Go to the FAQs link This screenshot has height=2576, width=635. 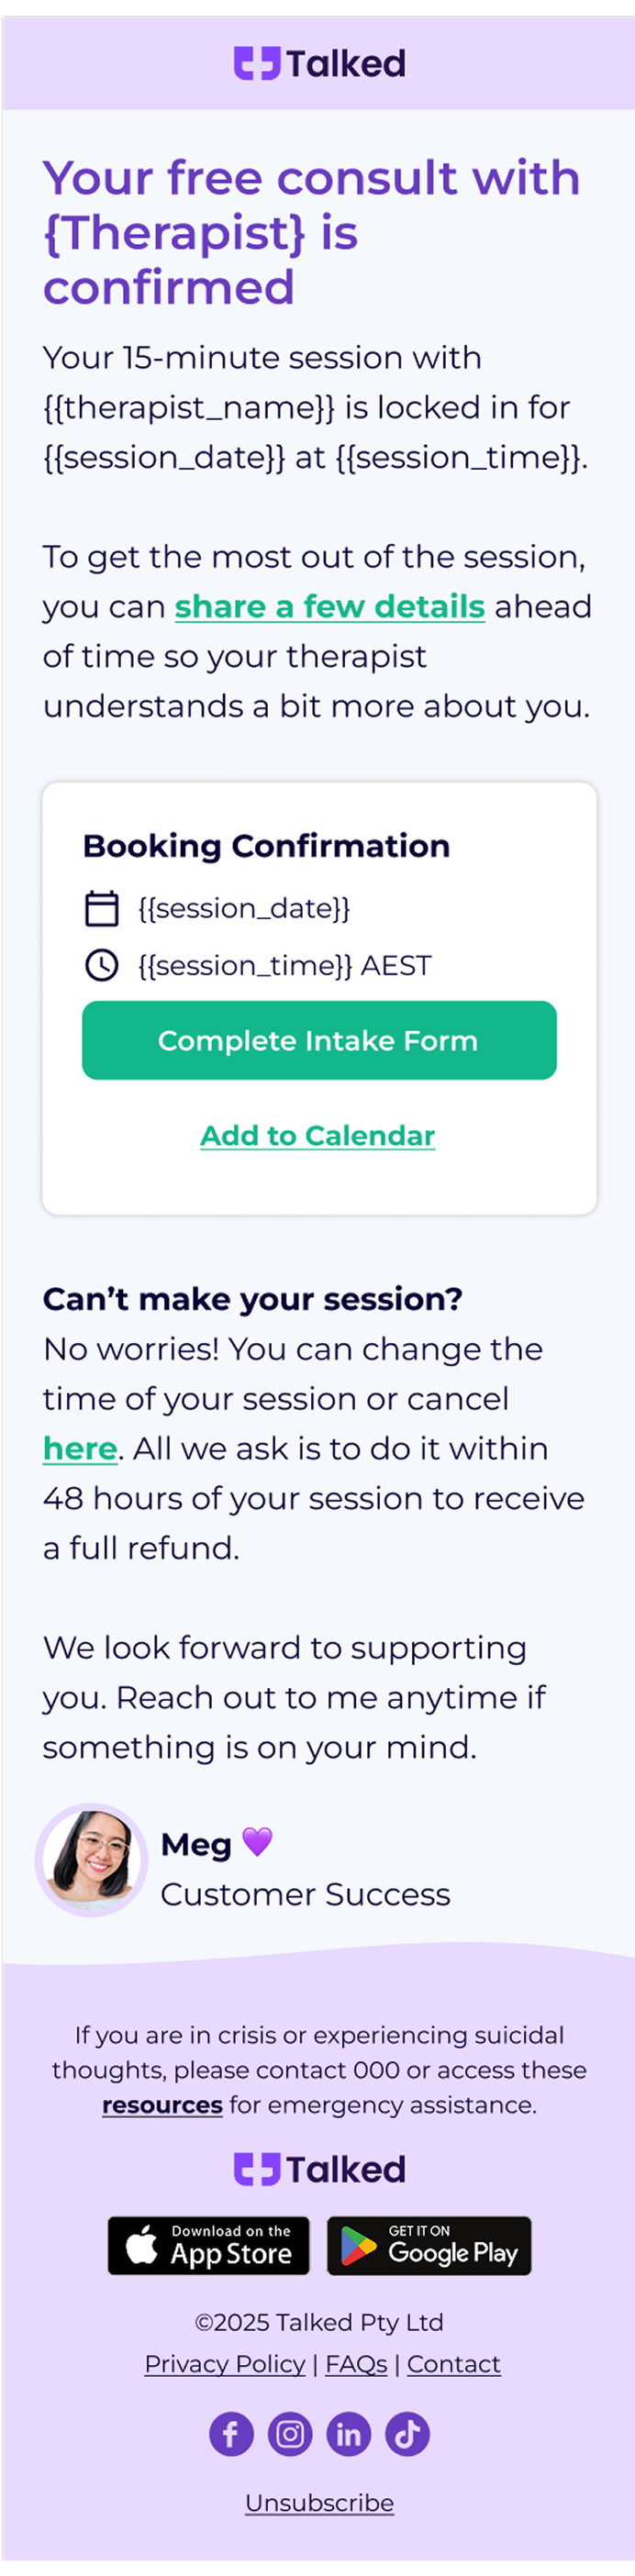point(356,2364)
